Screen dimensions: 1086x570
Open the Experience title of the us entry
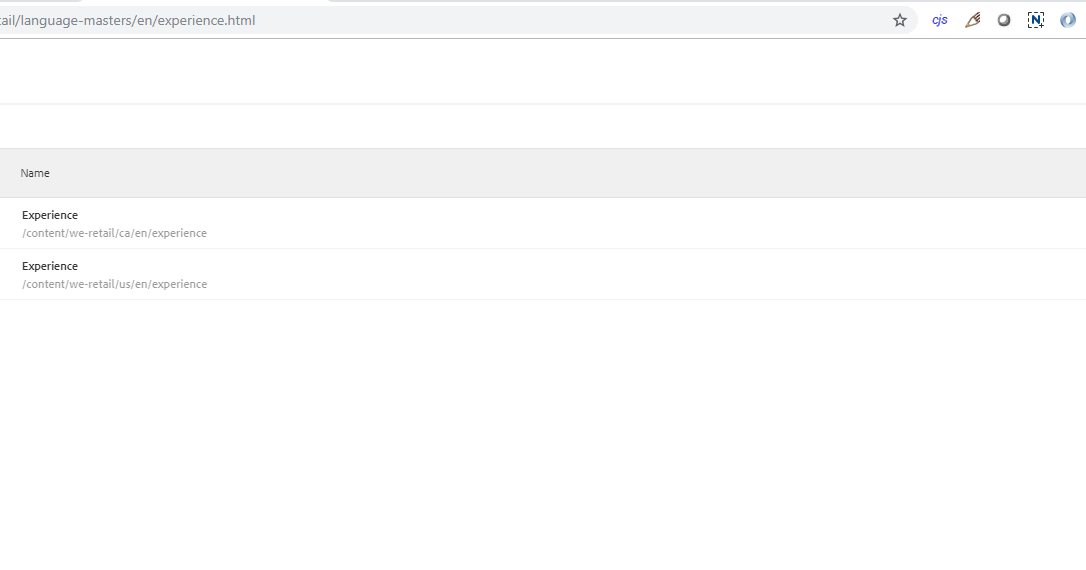50,266
